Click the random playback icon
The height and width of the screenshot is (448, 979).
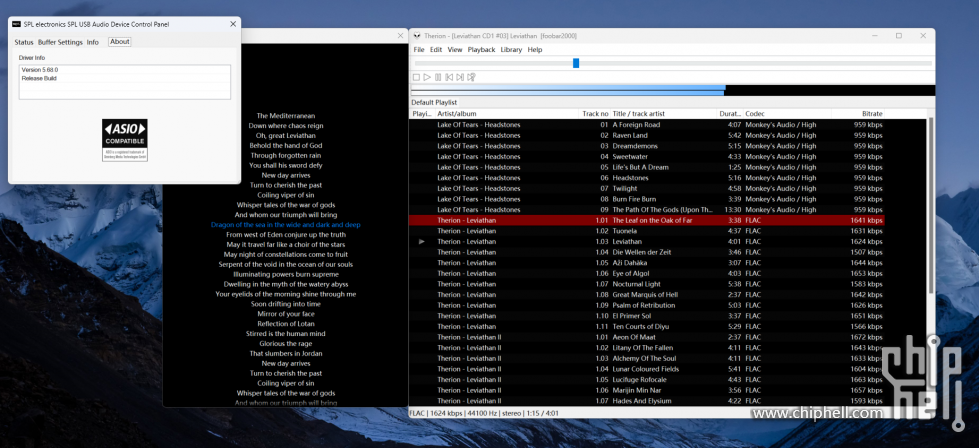pos(471,77)
